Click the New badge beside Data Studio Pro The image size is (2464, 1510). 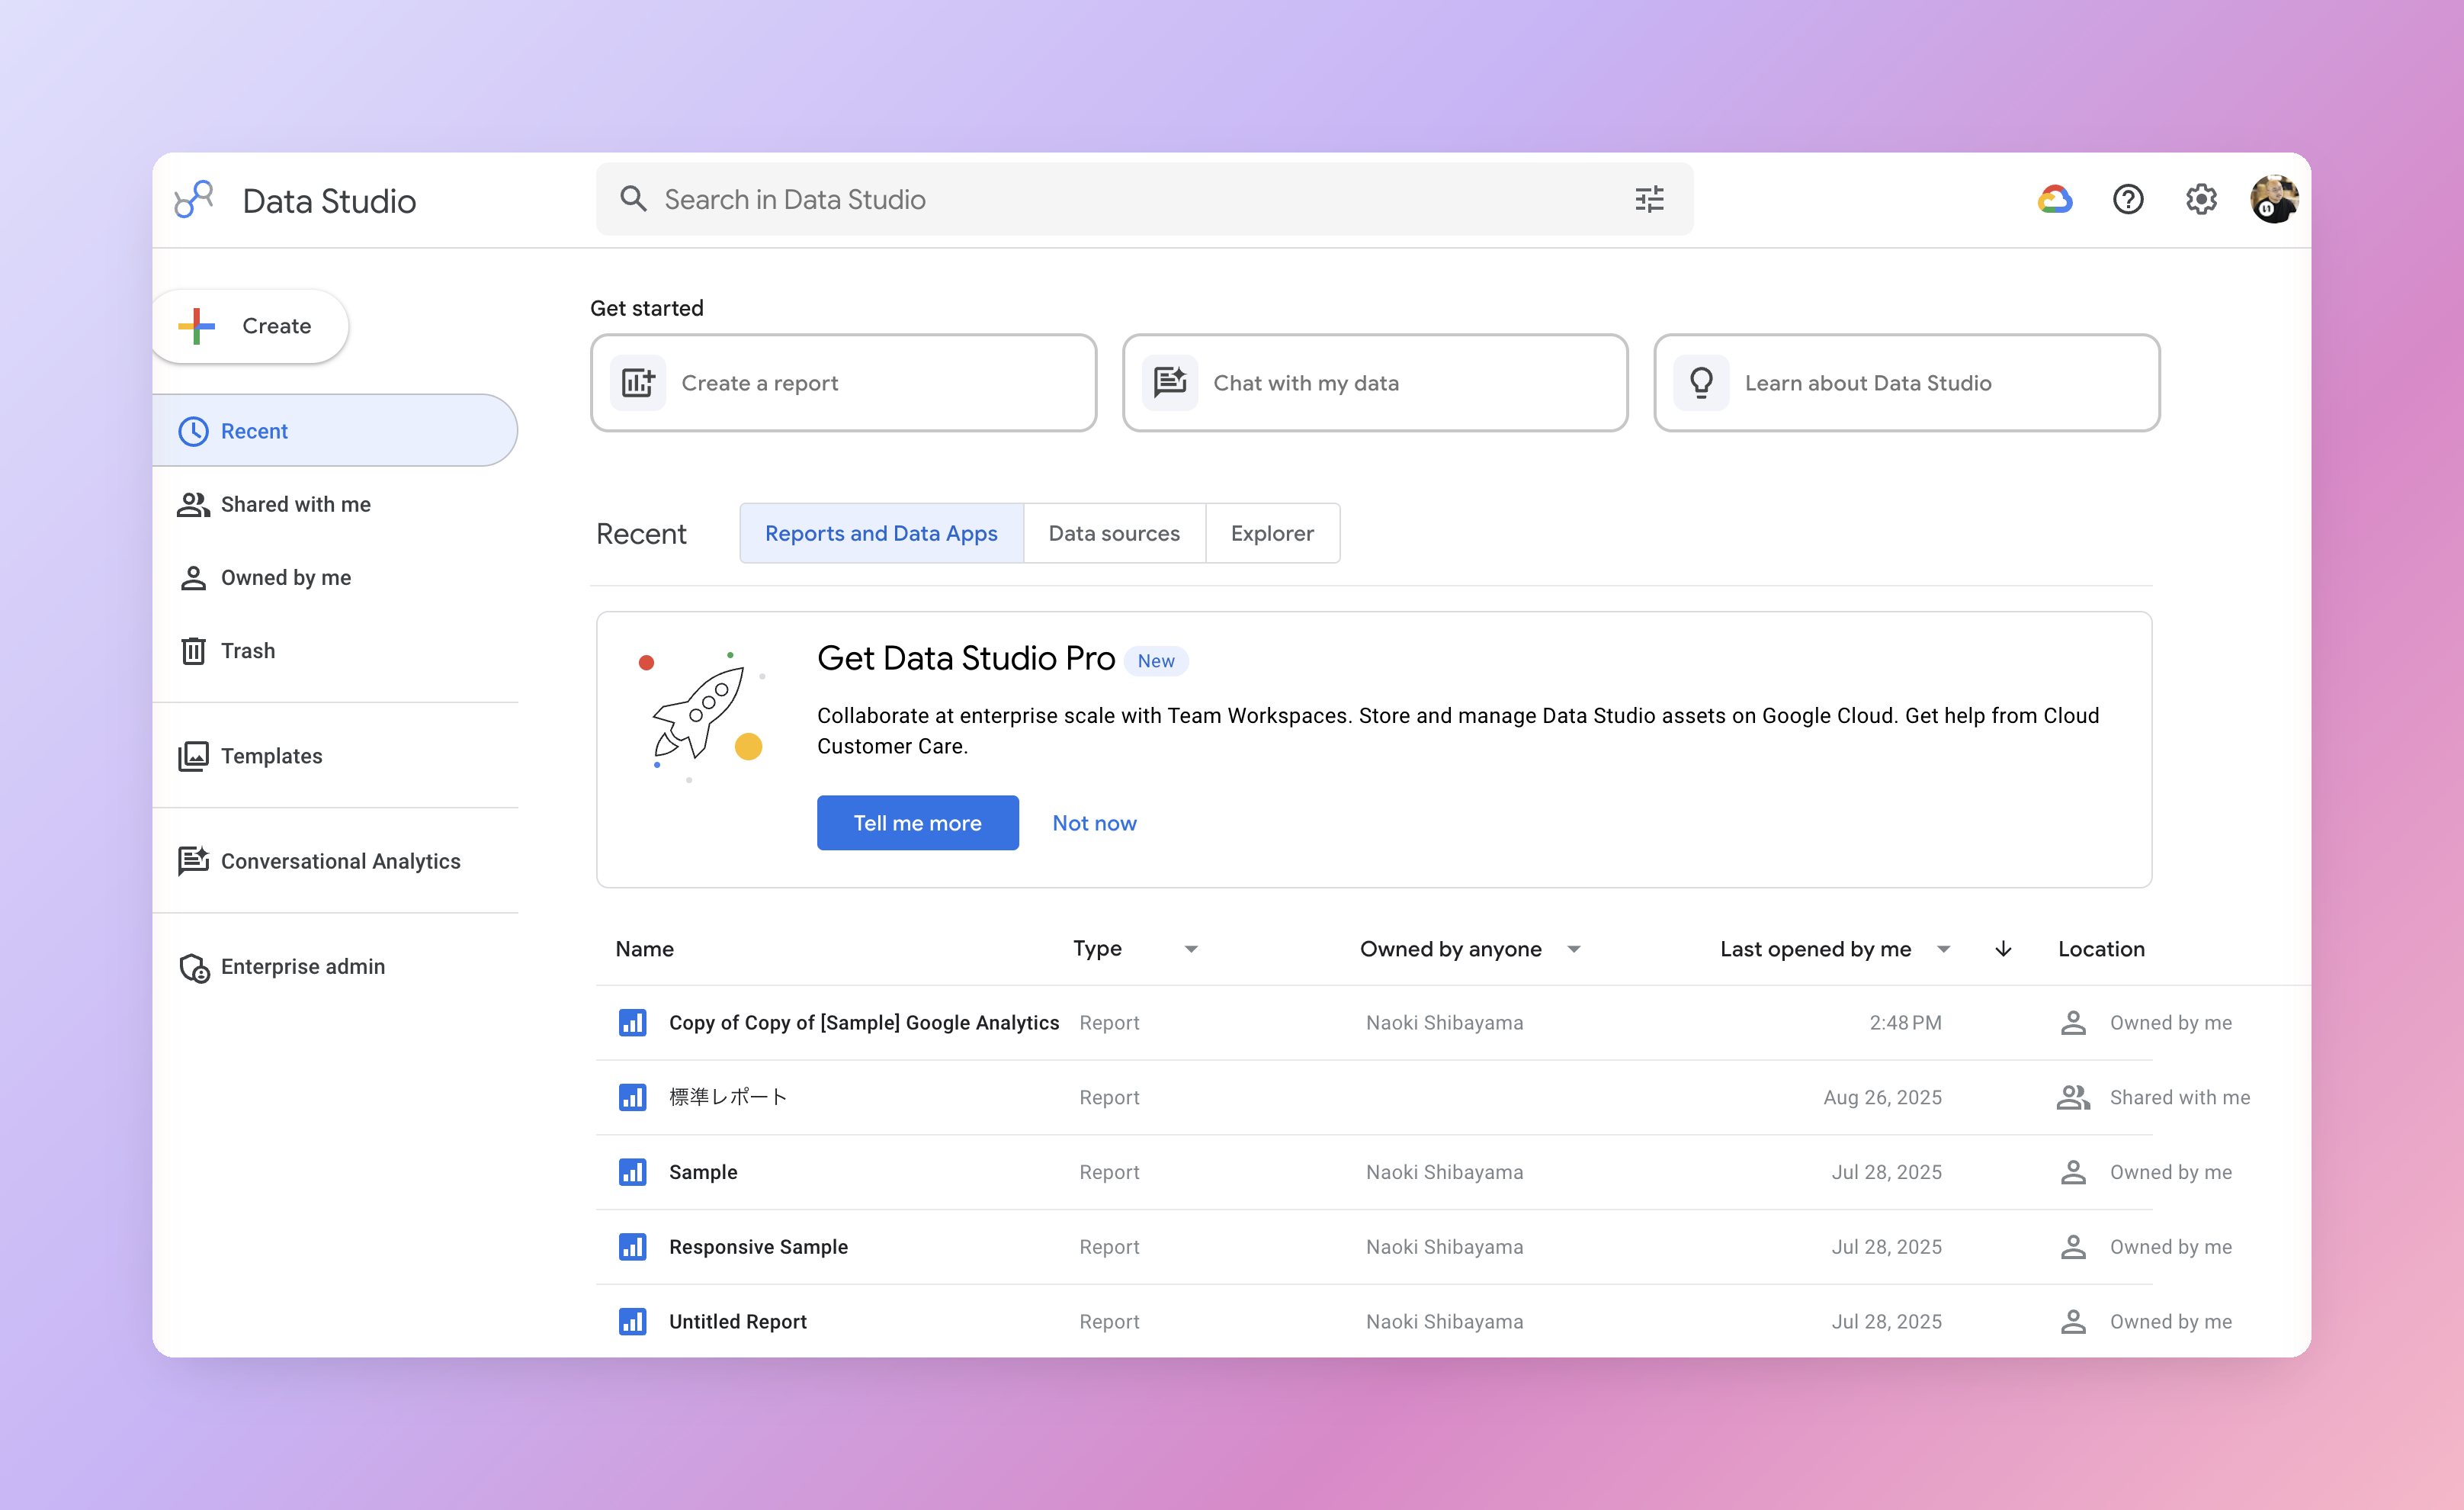point(1156,661)
